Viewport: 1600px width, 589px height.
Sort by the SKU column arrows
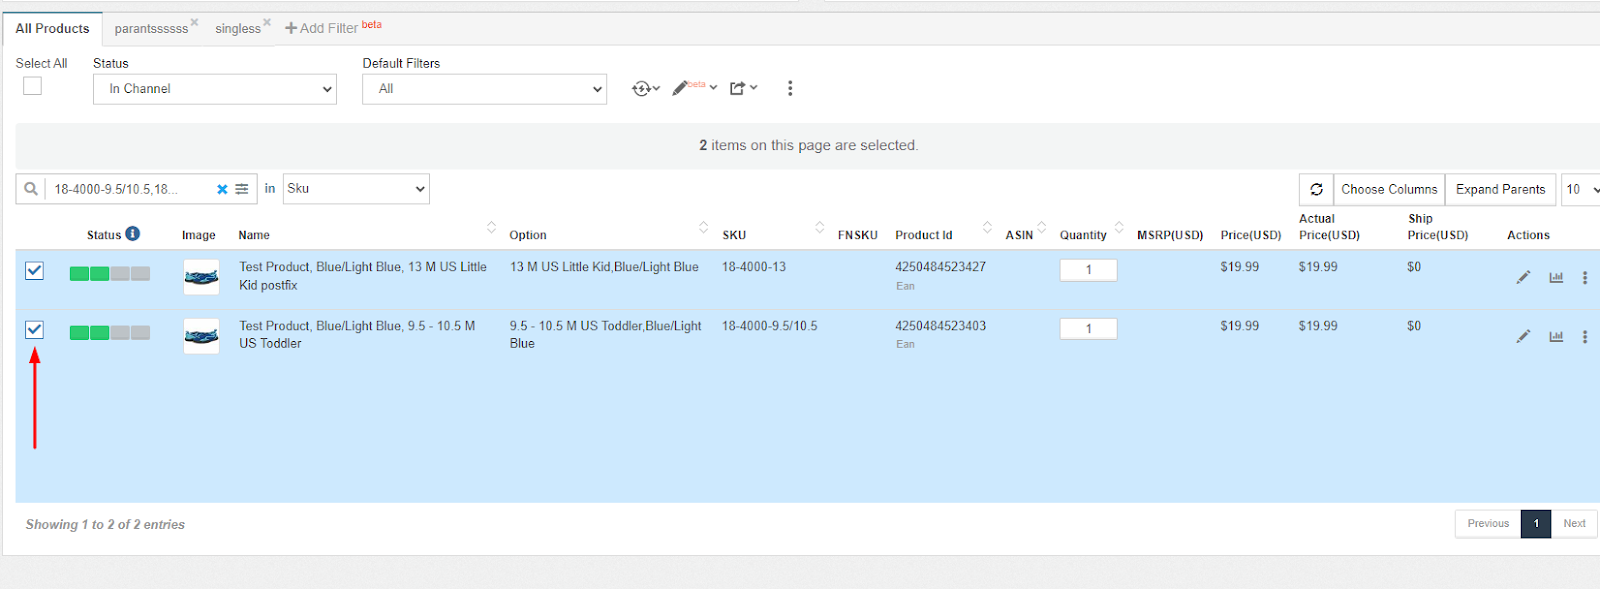[820, 227]
